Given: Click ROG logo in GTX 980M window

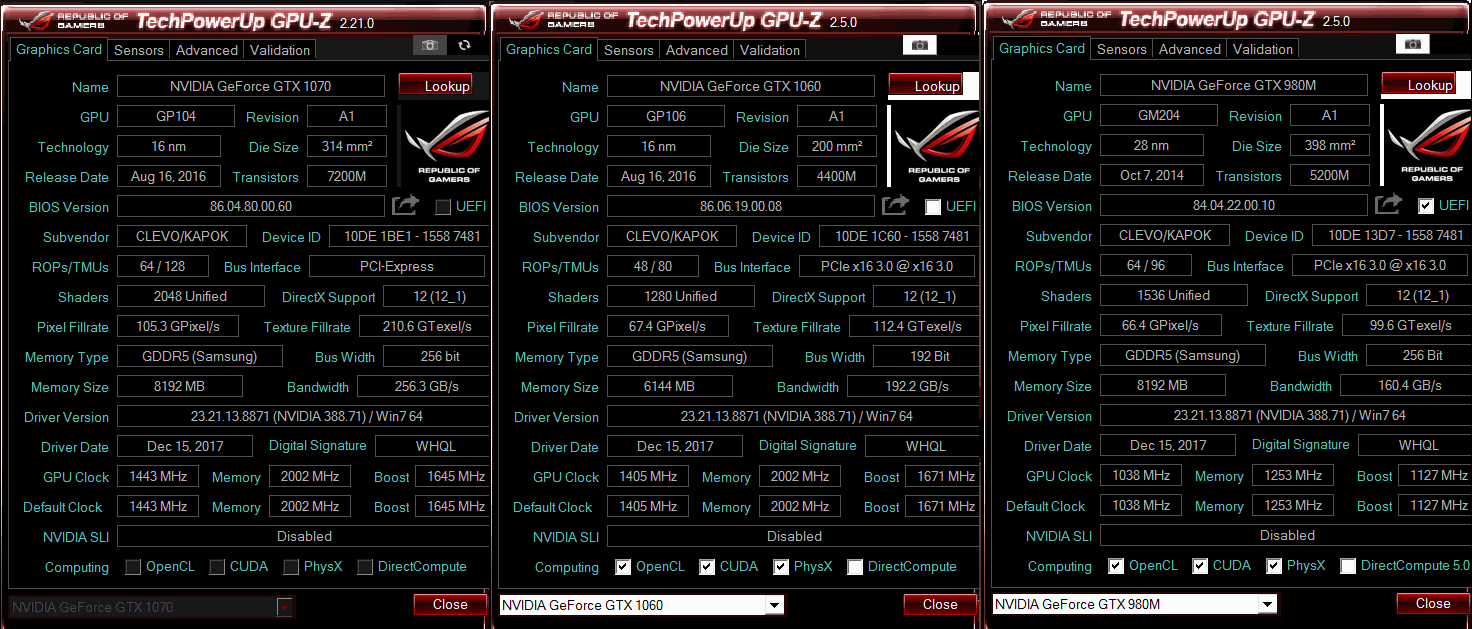Looking at the screenshot, I should tap(1427, 146).
